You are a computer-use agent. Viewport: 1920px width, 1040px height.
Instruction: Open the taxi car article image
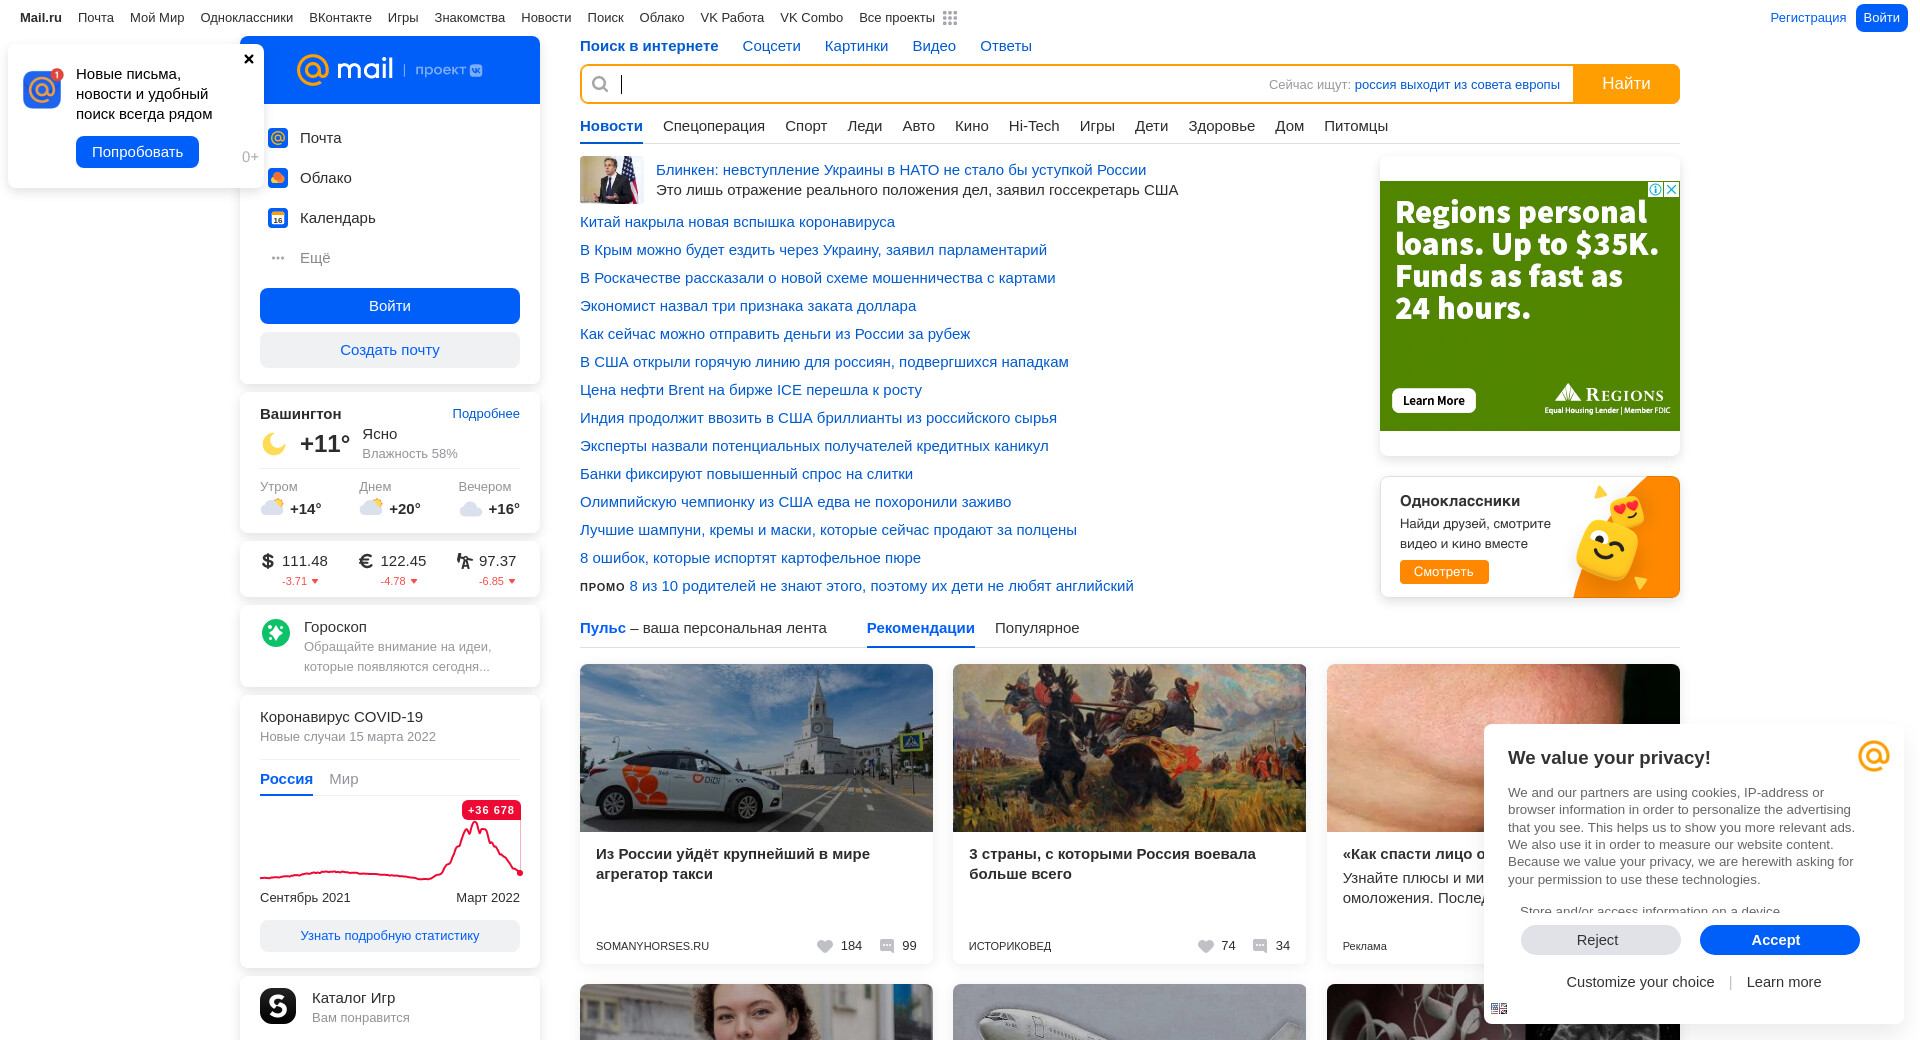(756, 748)
